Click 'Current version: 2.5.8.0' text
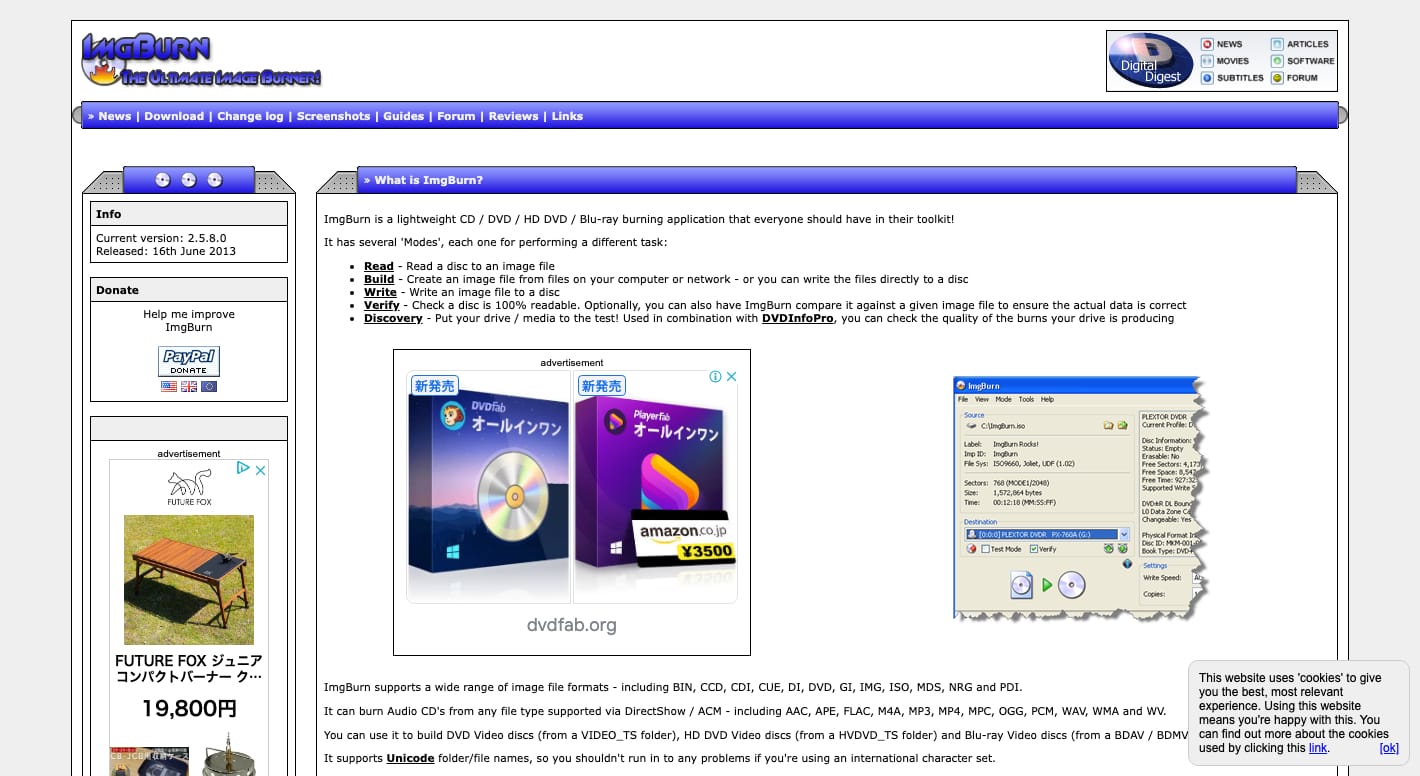The width and height of the screenshot is (1420, 776). click(x=161, y=238)
